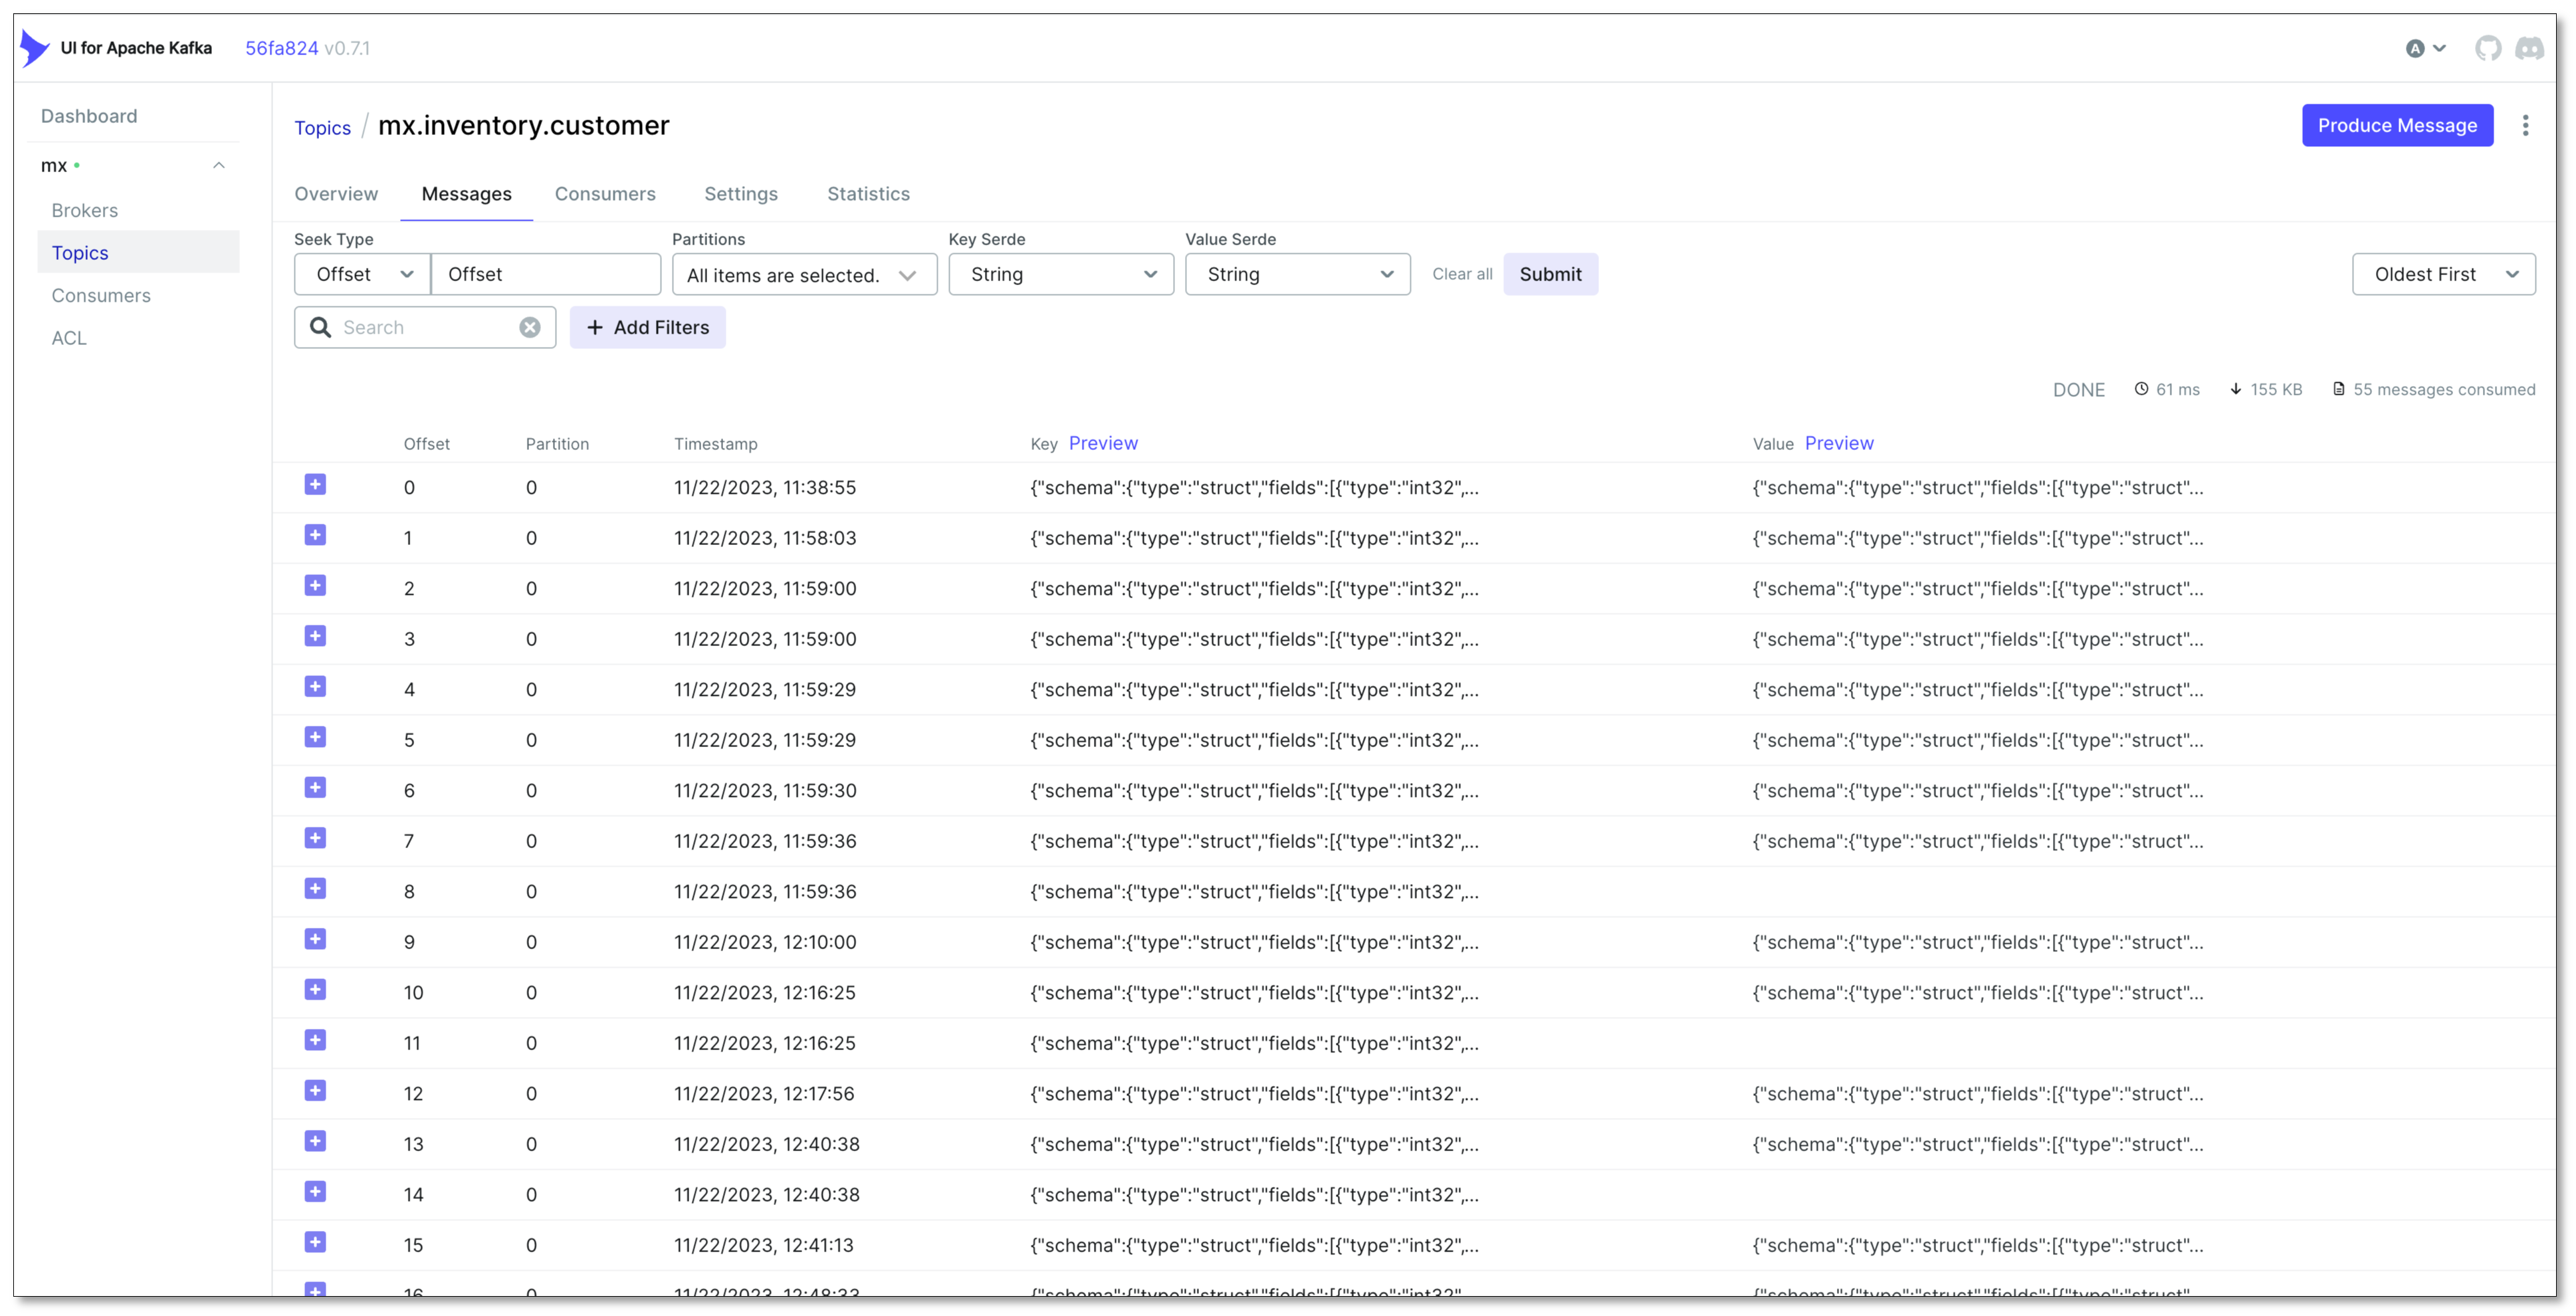Viewport: 2576px width, 1316px height.
Task: Expand message row at offset 13
Action: tap(315, 1141)
